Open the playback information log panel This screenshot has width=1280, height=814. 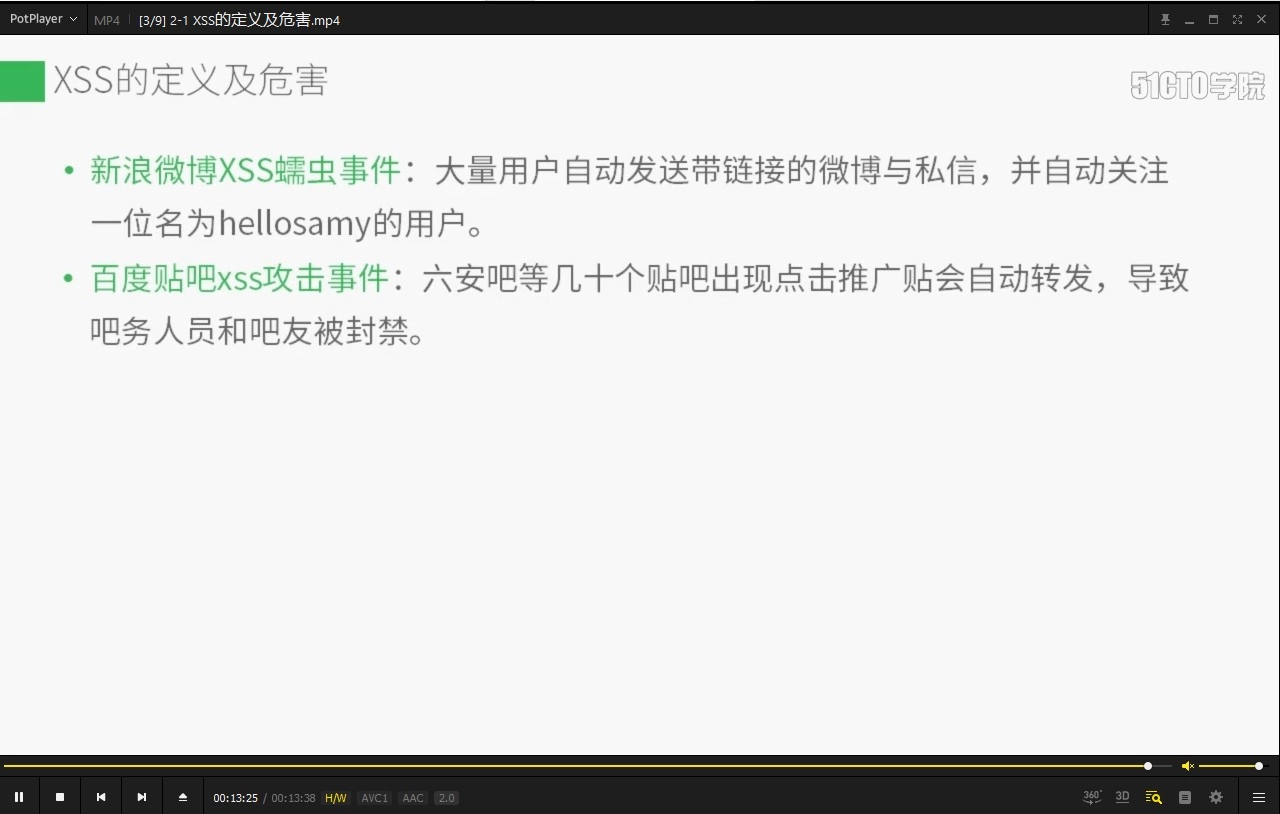[1184, 797]
